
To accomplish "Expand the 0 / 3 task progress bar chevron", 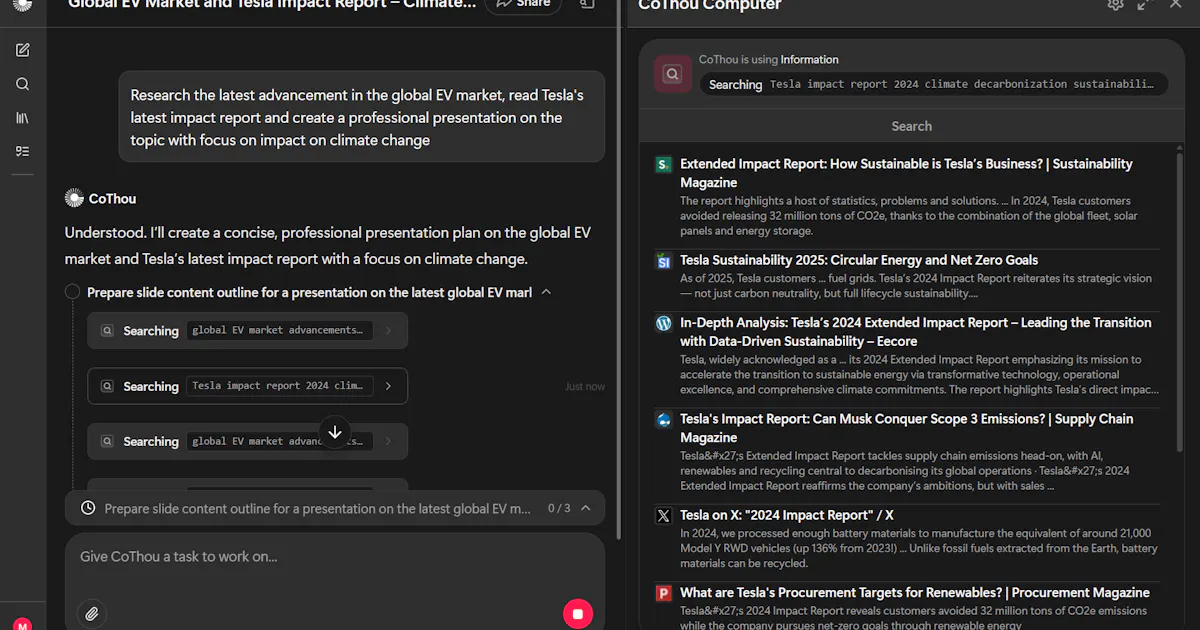I will (x=586, y=508).
